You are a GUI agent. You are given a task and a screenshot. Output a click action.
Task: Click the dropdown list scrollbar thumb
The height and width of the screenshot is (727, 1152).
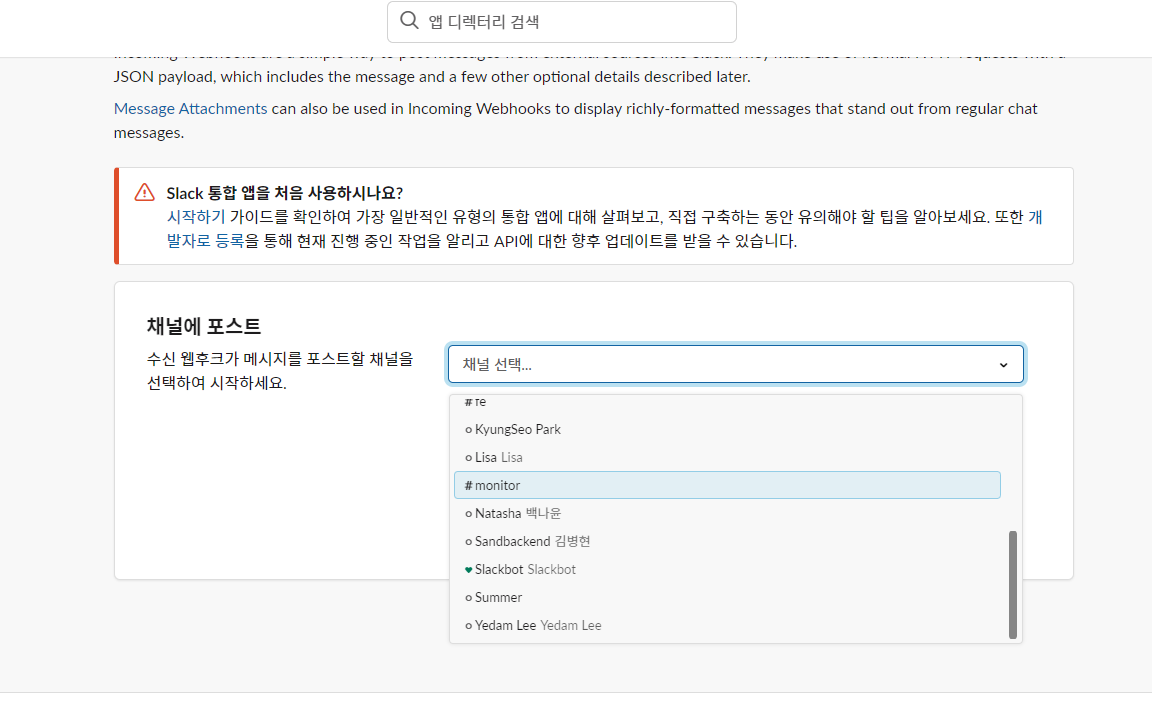click(1012, 585)
